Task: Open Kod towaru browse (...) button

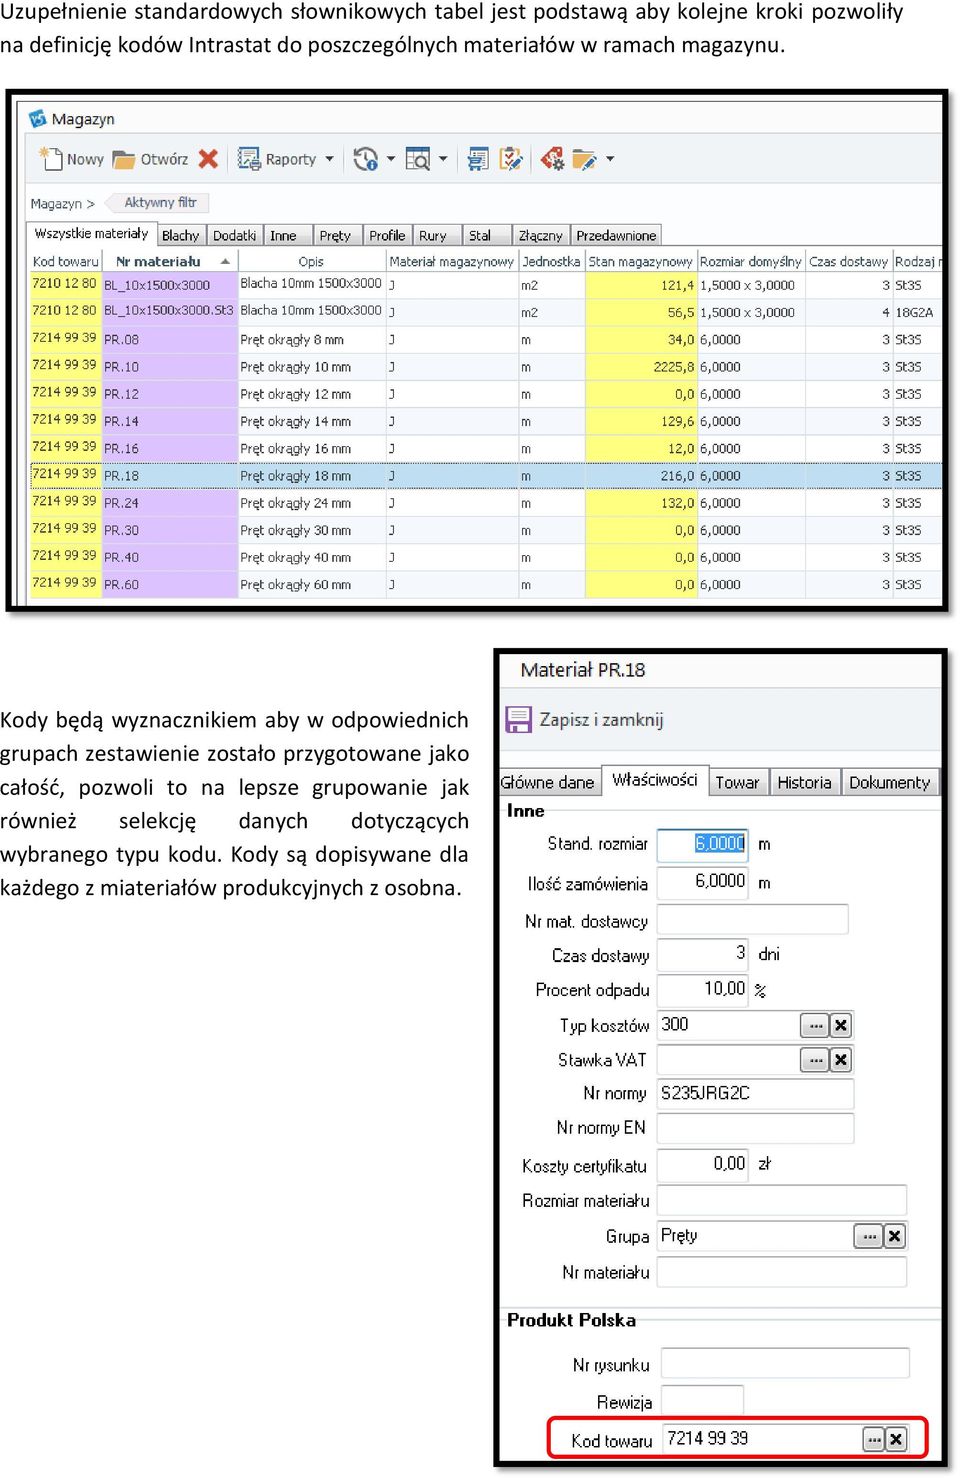Action: [874, 1440]
